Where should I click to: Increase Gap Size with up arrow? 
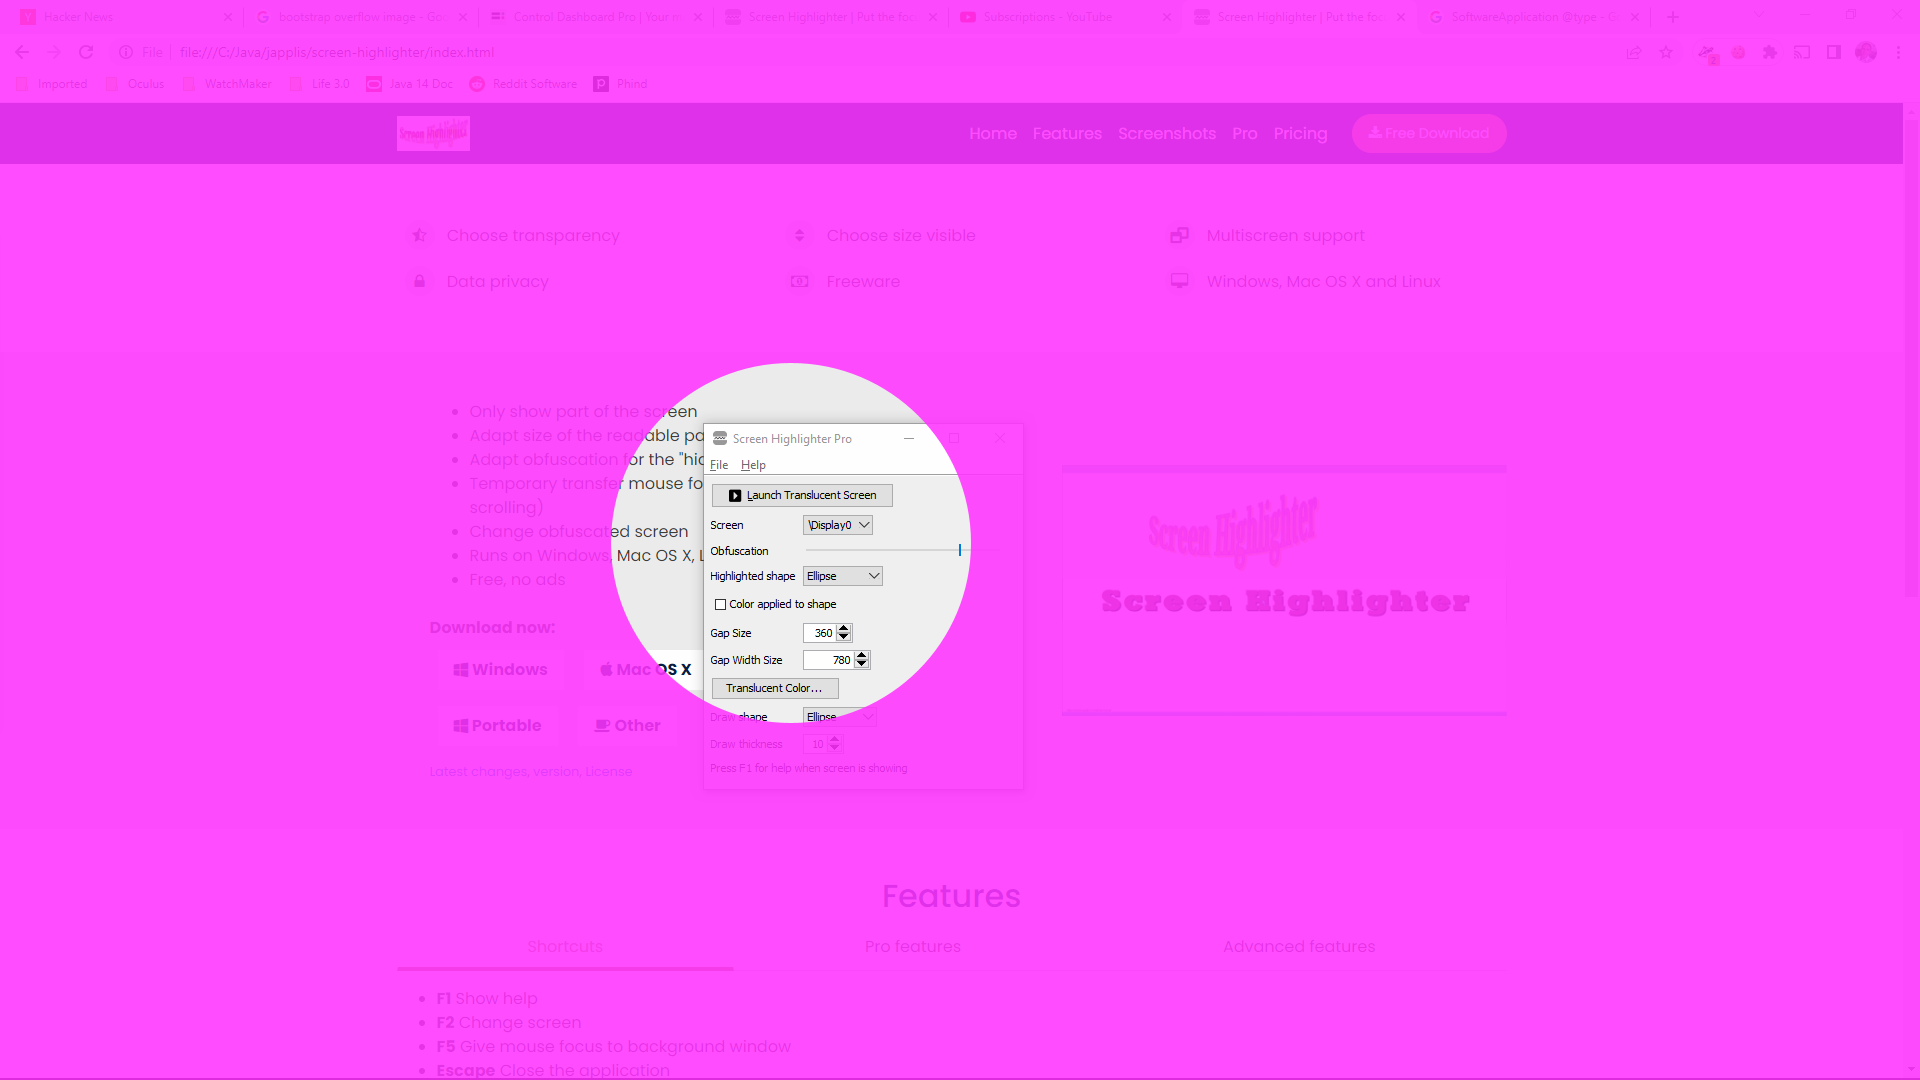tap(844, 628)
